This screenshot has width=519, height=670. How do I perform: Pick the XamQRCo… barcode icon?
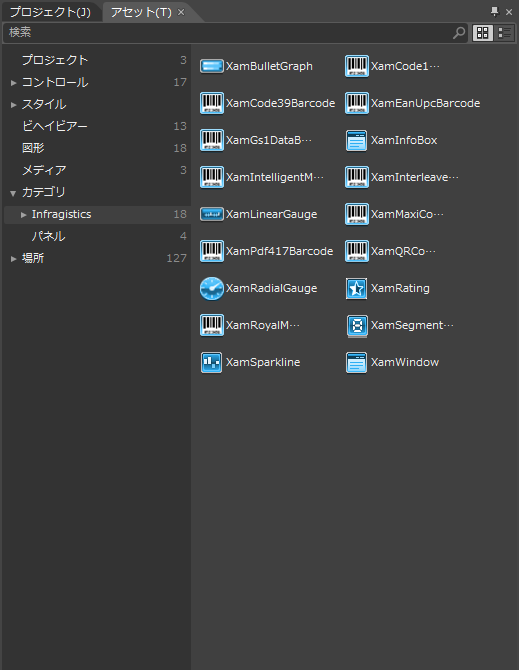(x=357, y=251)
